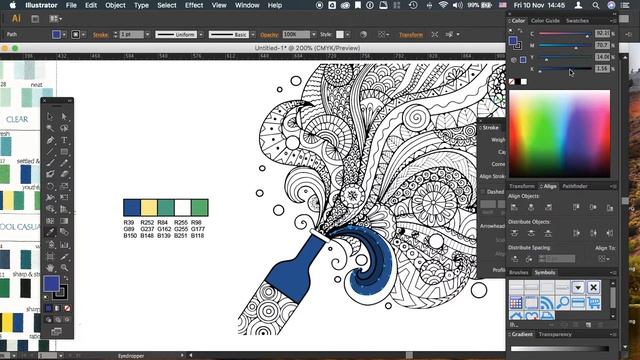Select the magnifier search symbol
This screenshot has width=640, height=360.
[x=563, y=303]
